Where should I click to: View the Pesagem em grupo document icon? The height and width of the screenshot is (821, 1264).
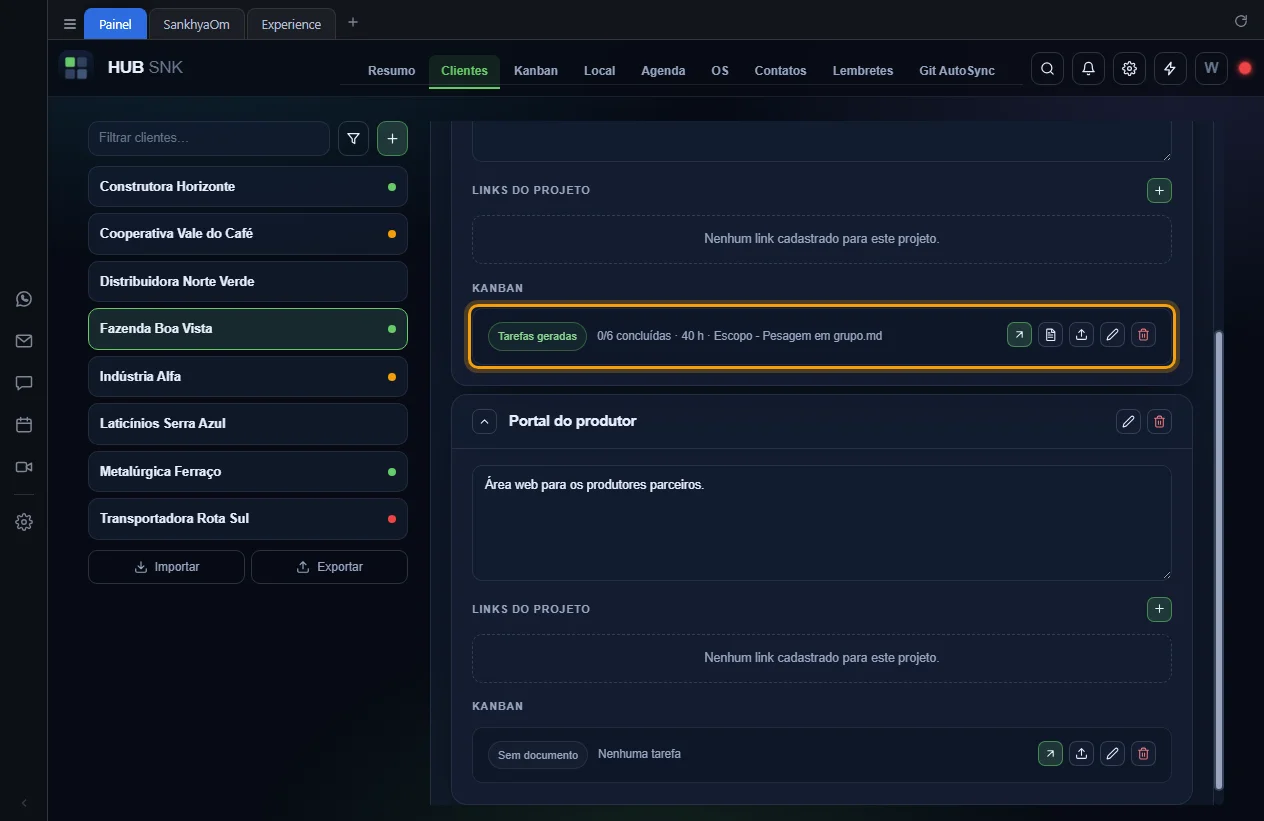pyautogui.click(x=1050, y=335)
